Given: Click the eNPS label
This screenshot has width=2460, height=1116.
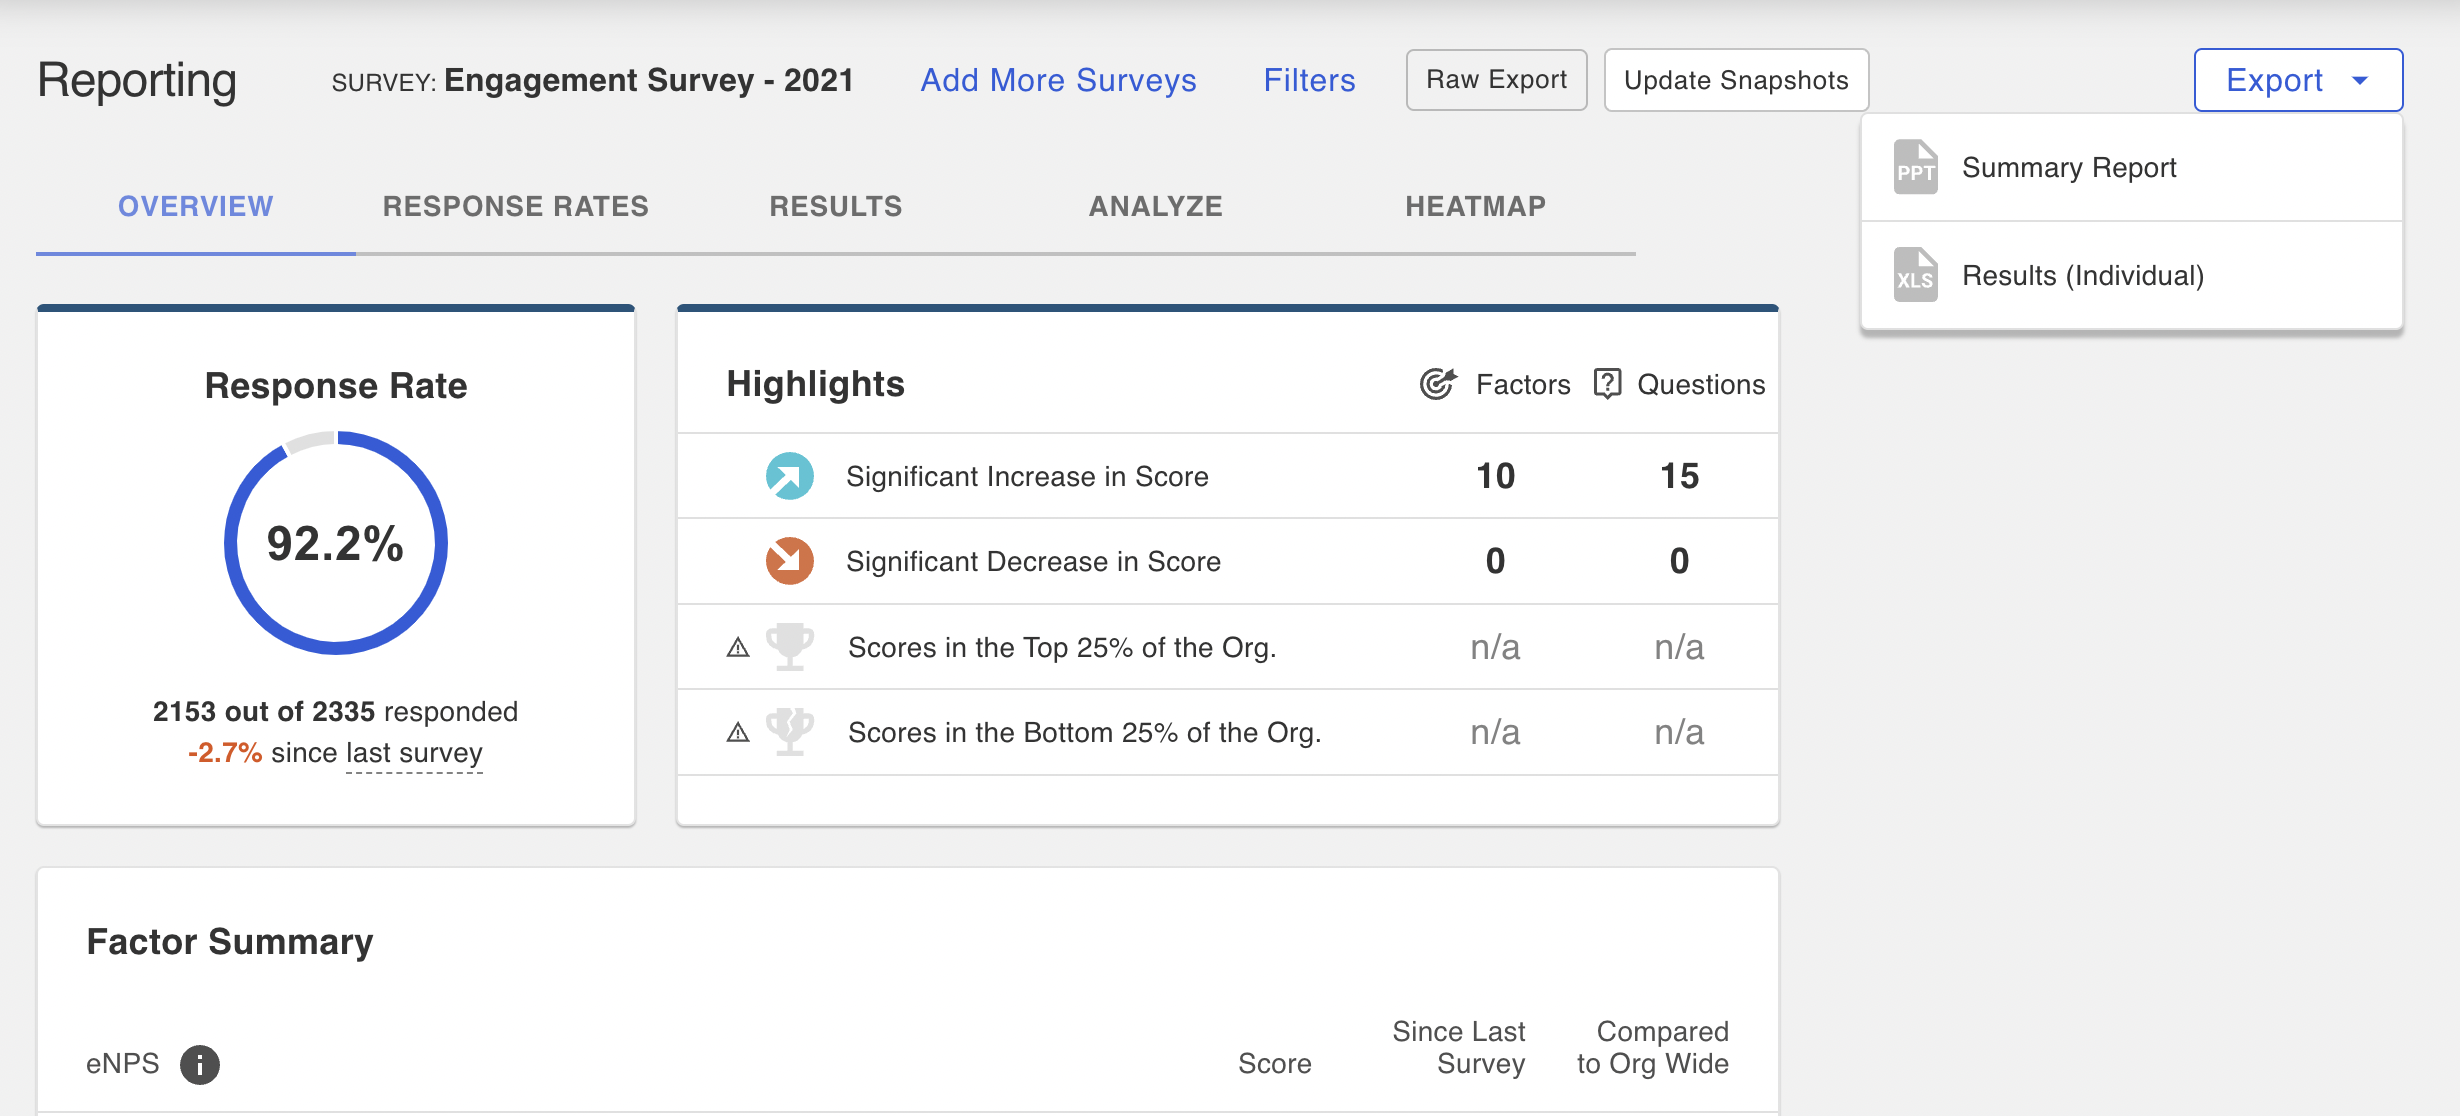Looking at the screenshot, I should (x=123, y=1064).
